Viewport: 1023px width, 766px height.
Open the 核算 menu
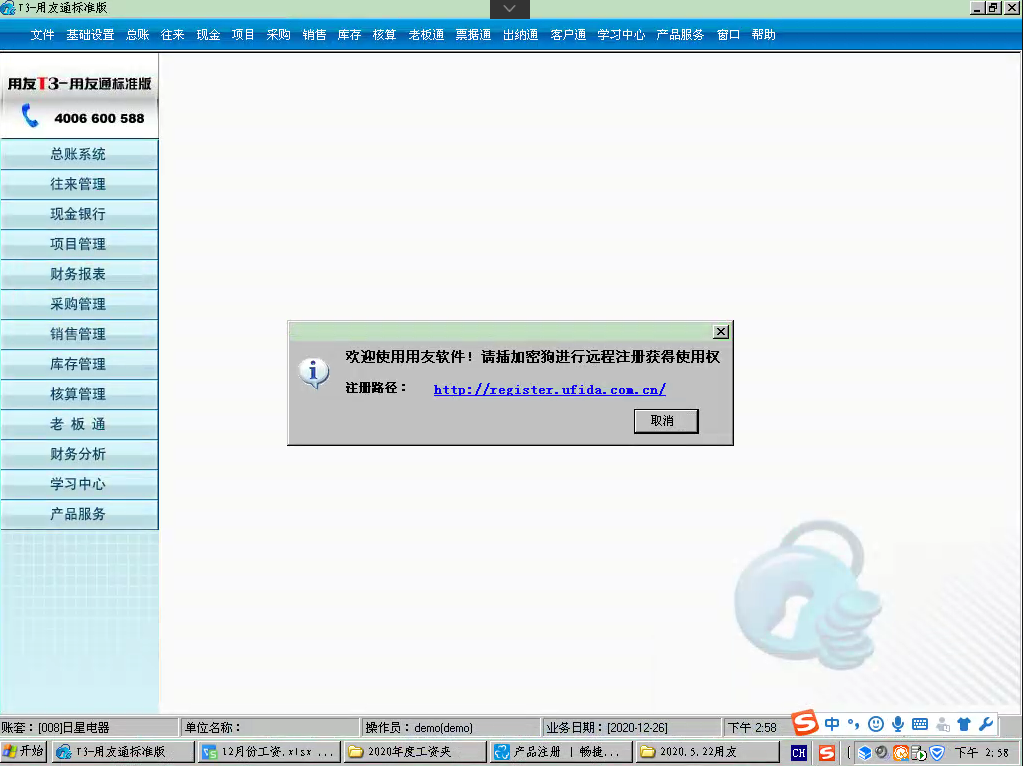tap(384, 35)
